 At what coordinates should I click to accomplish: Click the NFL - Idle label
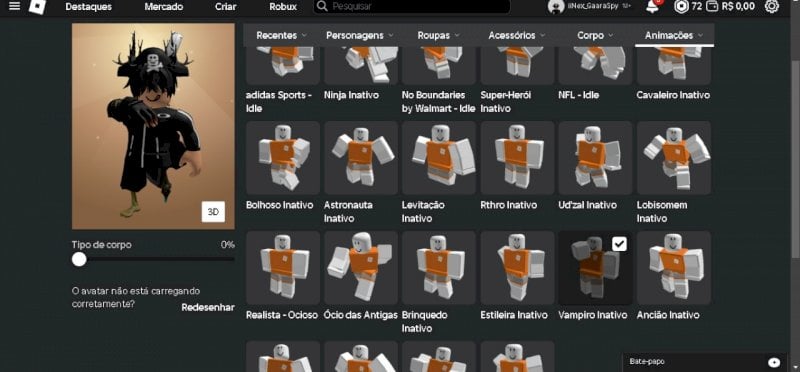579,95
